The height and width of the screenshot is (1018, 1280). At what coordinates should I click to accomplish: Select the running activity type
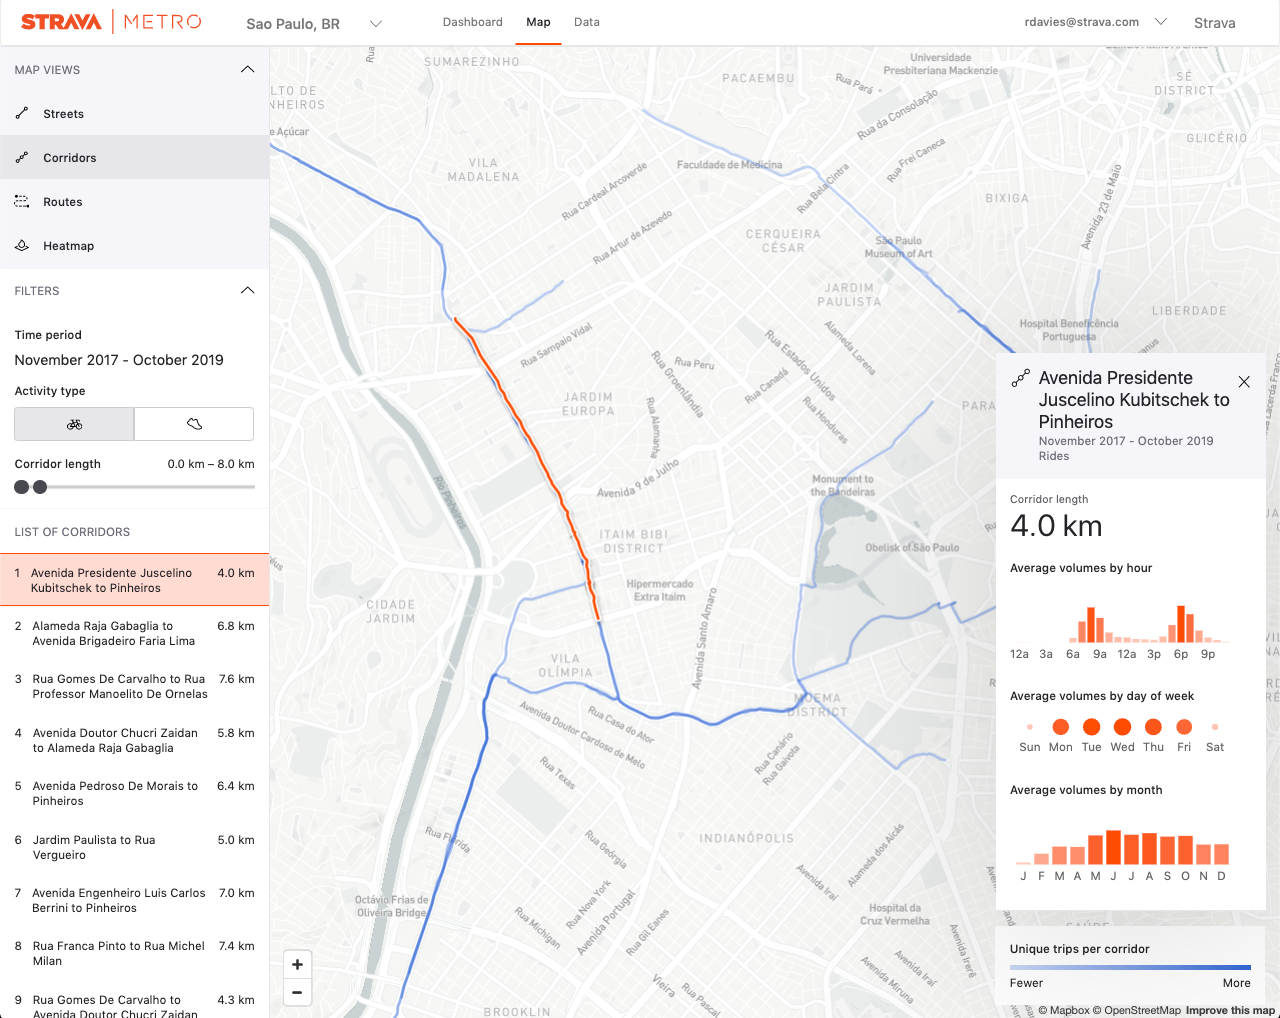193,424
